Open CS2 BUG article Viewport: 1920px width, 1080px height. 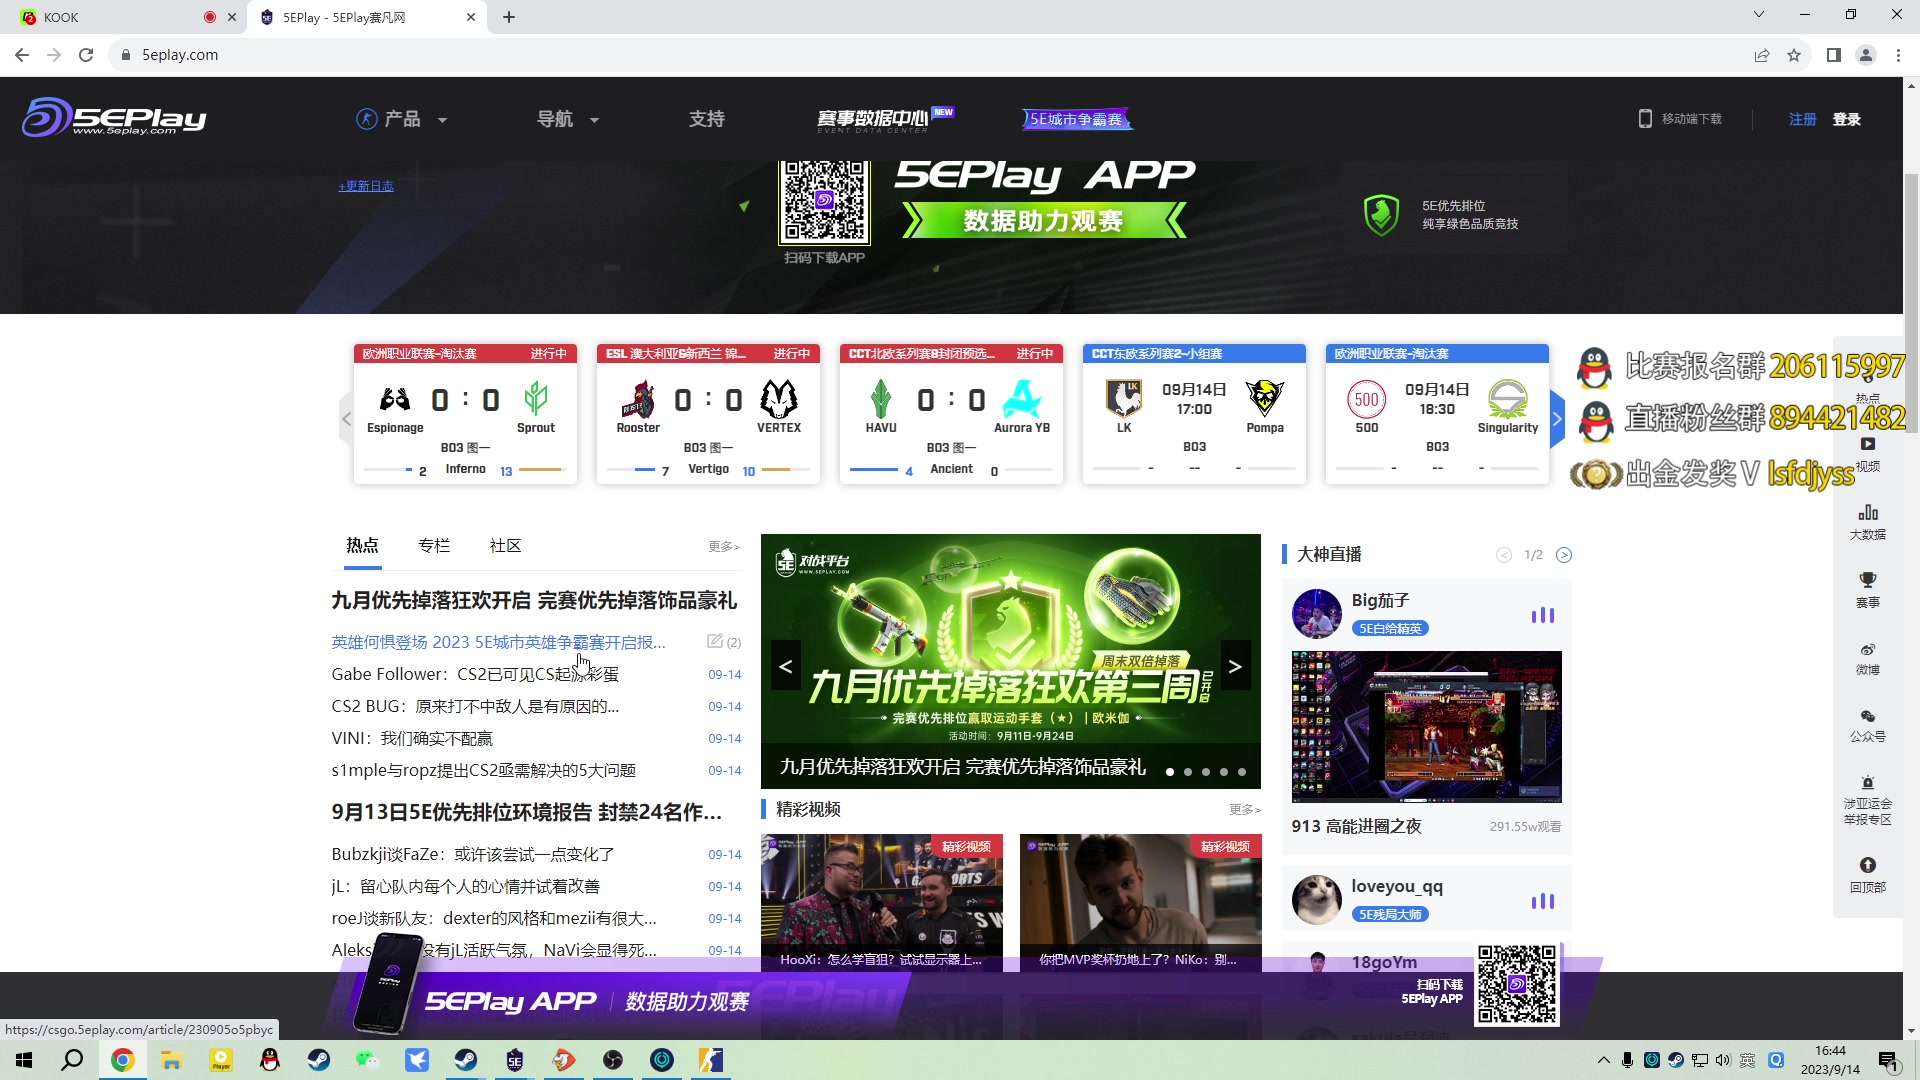pos(475,706)
